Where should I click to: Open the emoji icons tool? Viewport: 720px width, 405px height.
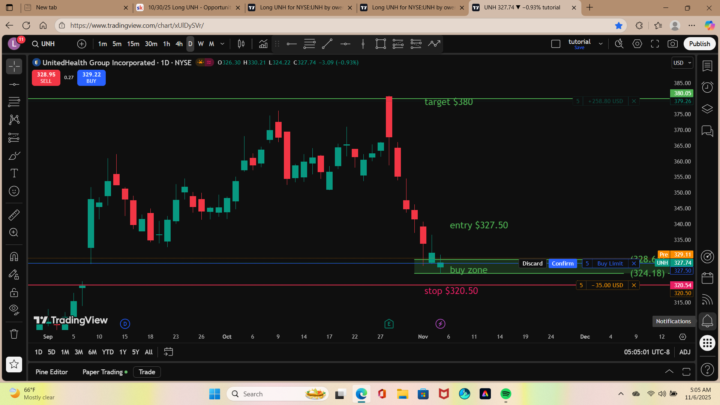click(14, 191)
